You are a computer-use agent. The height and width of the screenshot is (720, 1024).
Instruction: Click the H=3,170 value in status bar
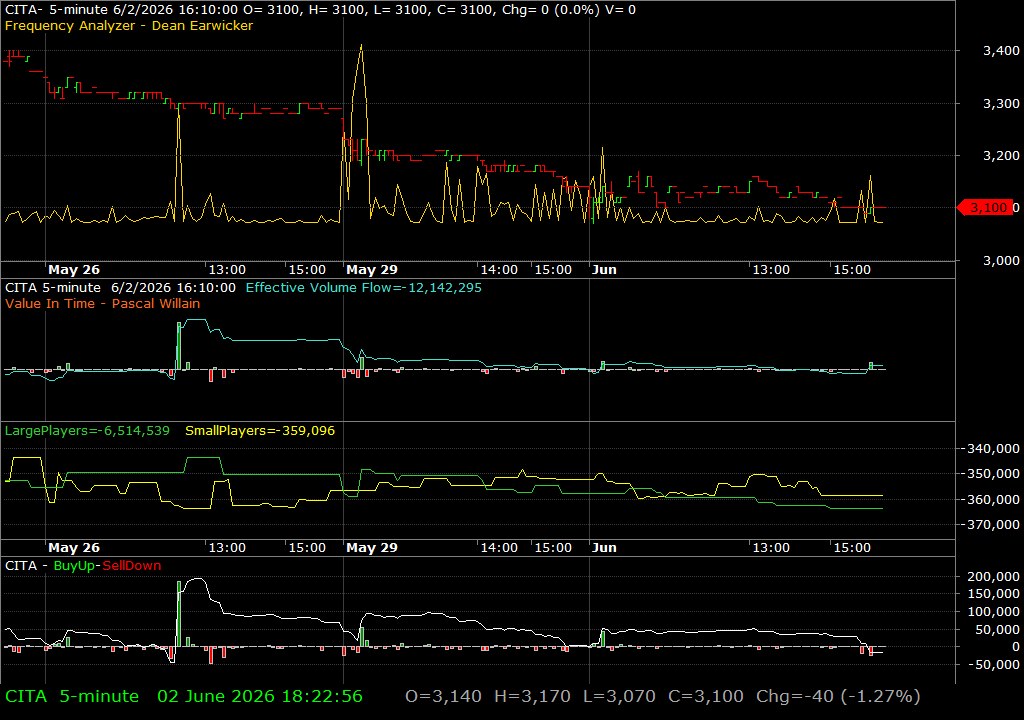click(532, 696)
